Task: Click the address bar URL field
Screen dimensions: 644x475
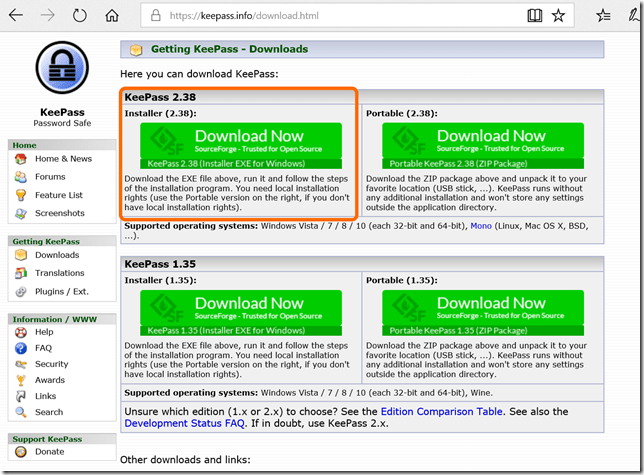Action: click(x=330, y=16)
